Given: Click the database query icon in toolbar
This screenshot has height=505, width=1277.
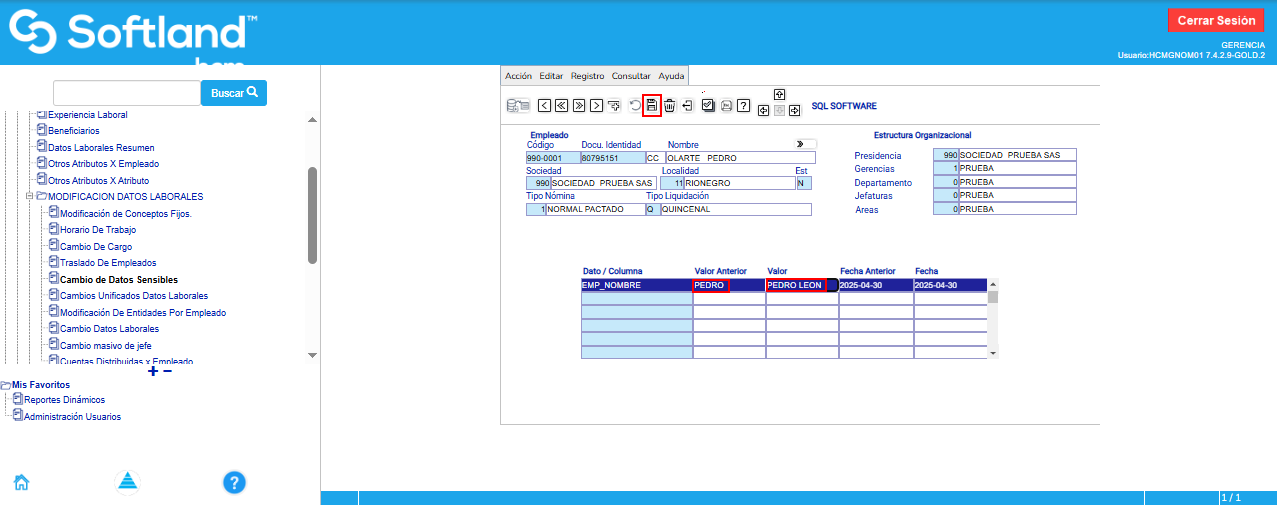Looking at the screenshot, I should [518, 105].
